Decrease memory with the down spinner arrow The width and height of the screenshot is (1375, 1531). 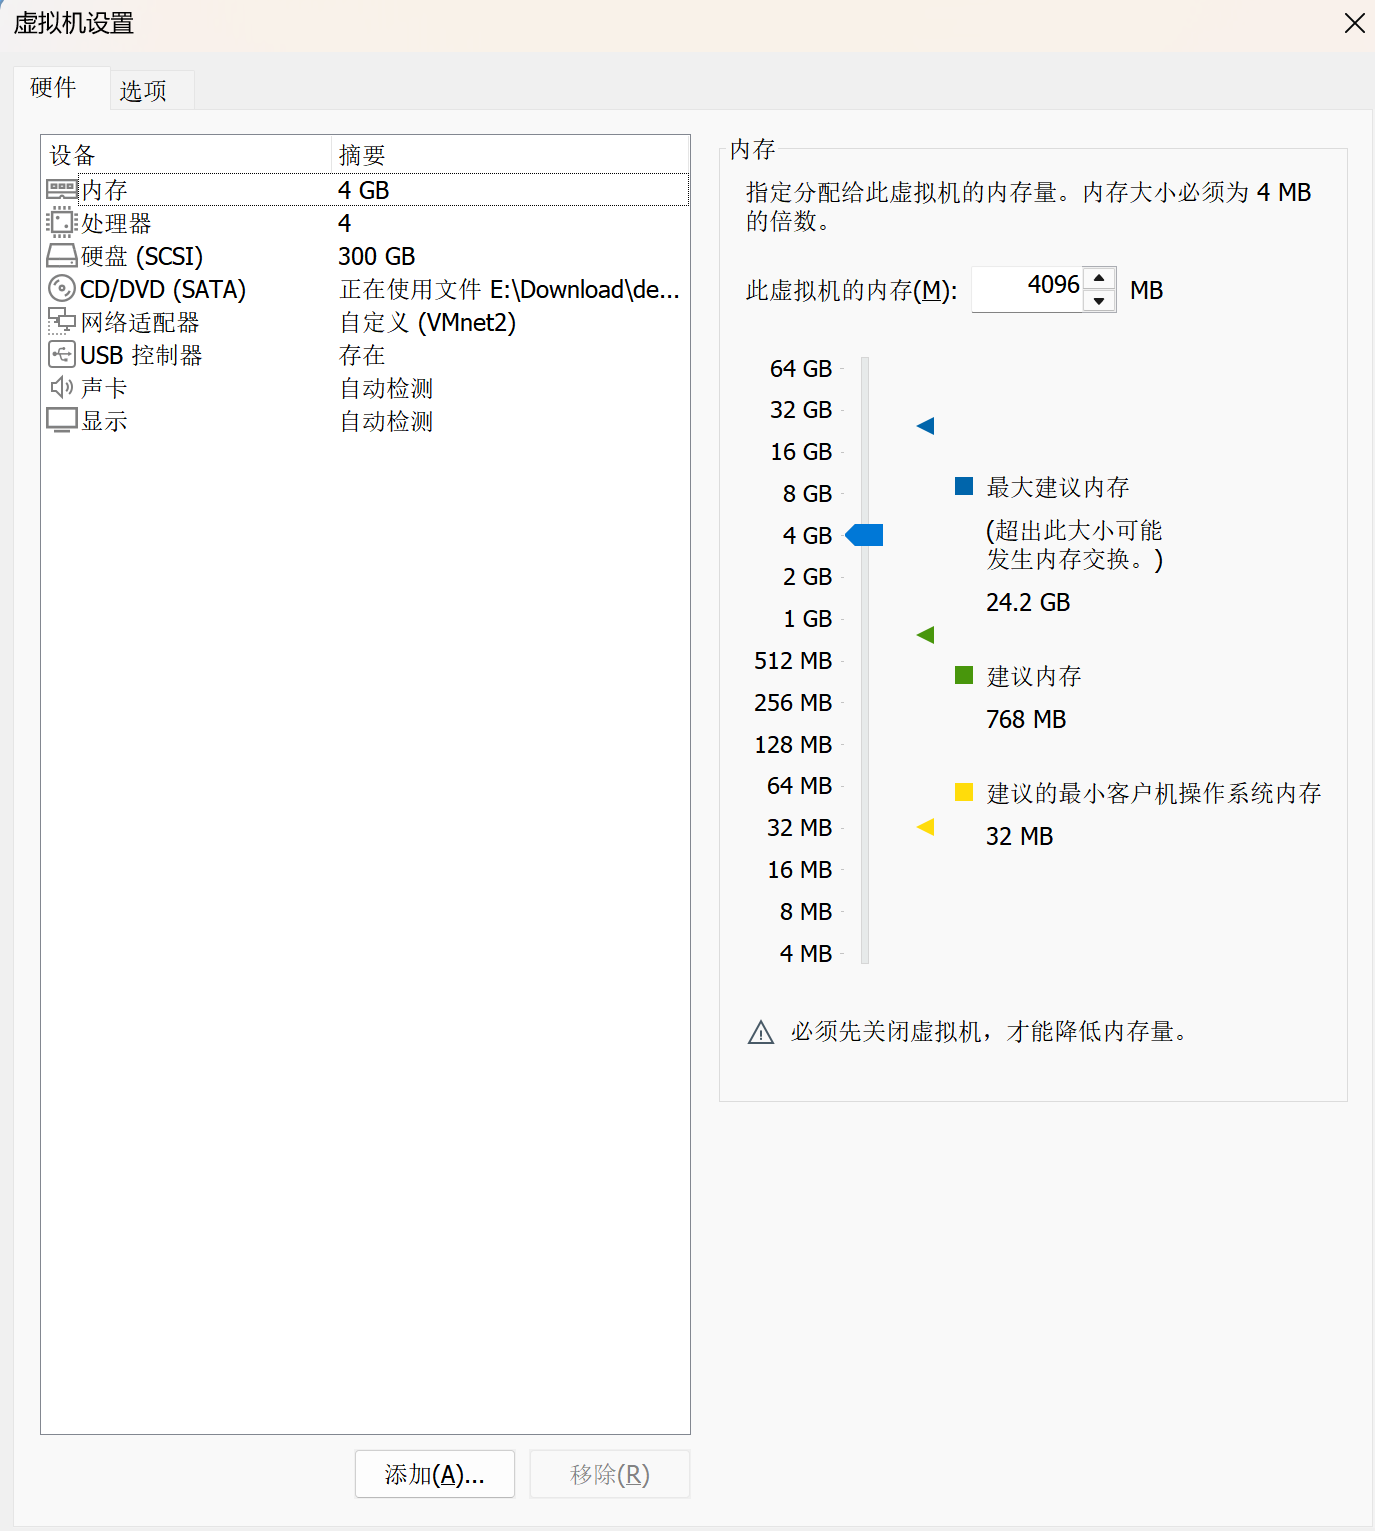[1099, 301]
